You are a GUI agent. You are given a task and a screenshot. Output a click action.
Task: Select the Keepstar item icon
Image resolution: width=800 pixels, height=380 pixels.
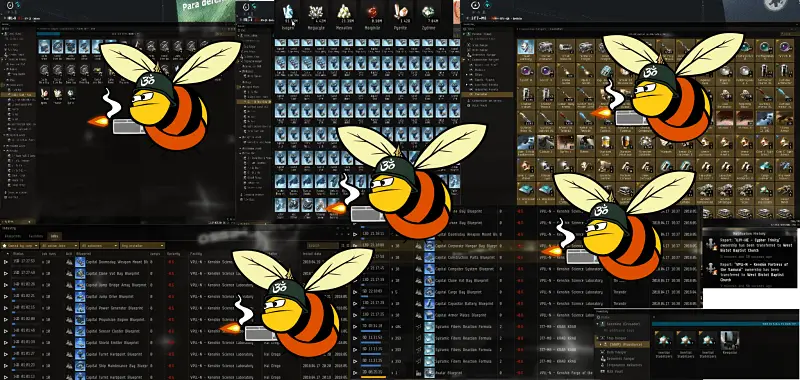(729, 340)
